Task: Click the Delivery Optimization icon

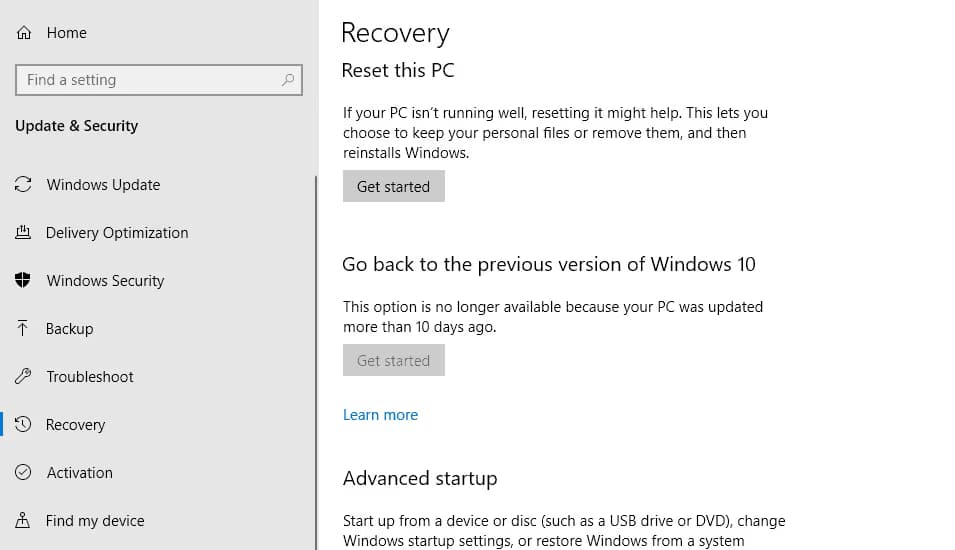Action: (23, 233)
